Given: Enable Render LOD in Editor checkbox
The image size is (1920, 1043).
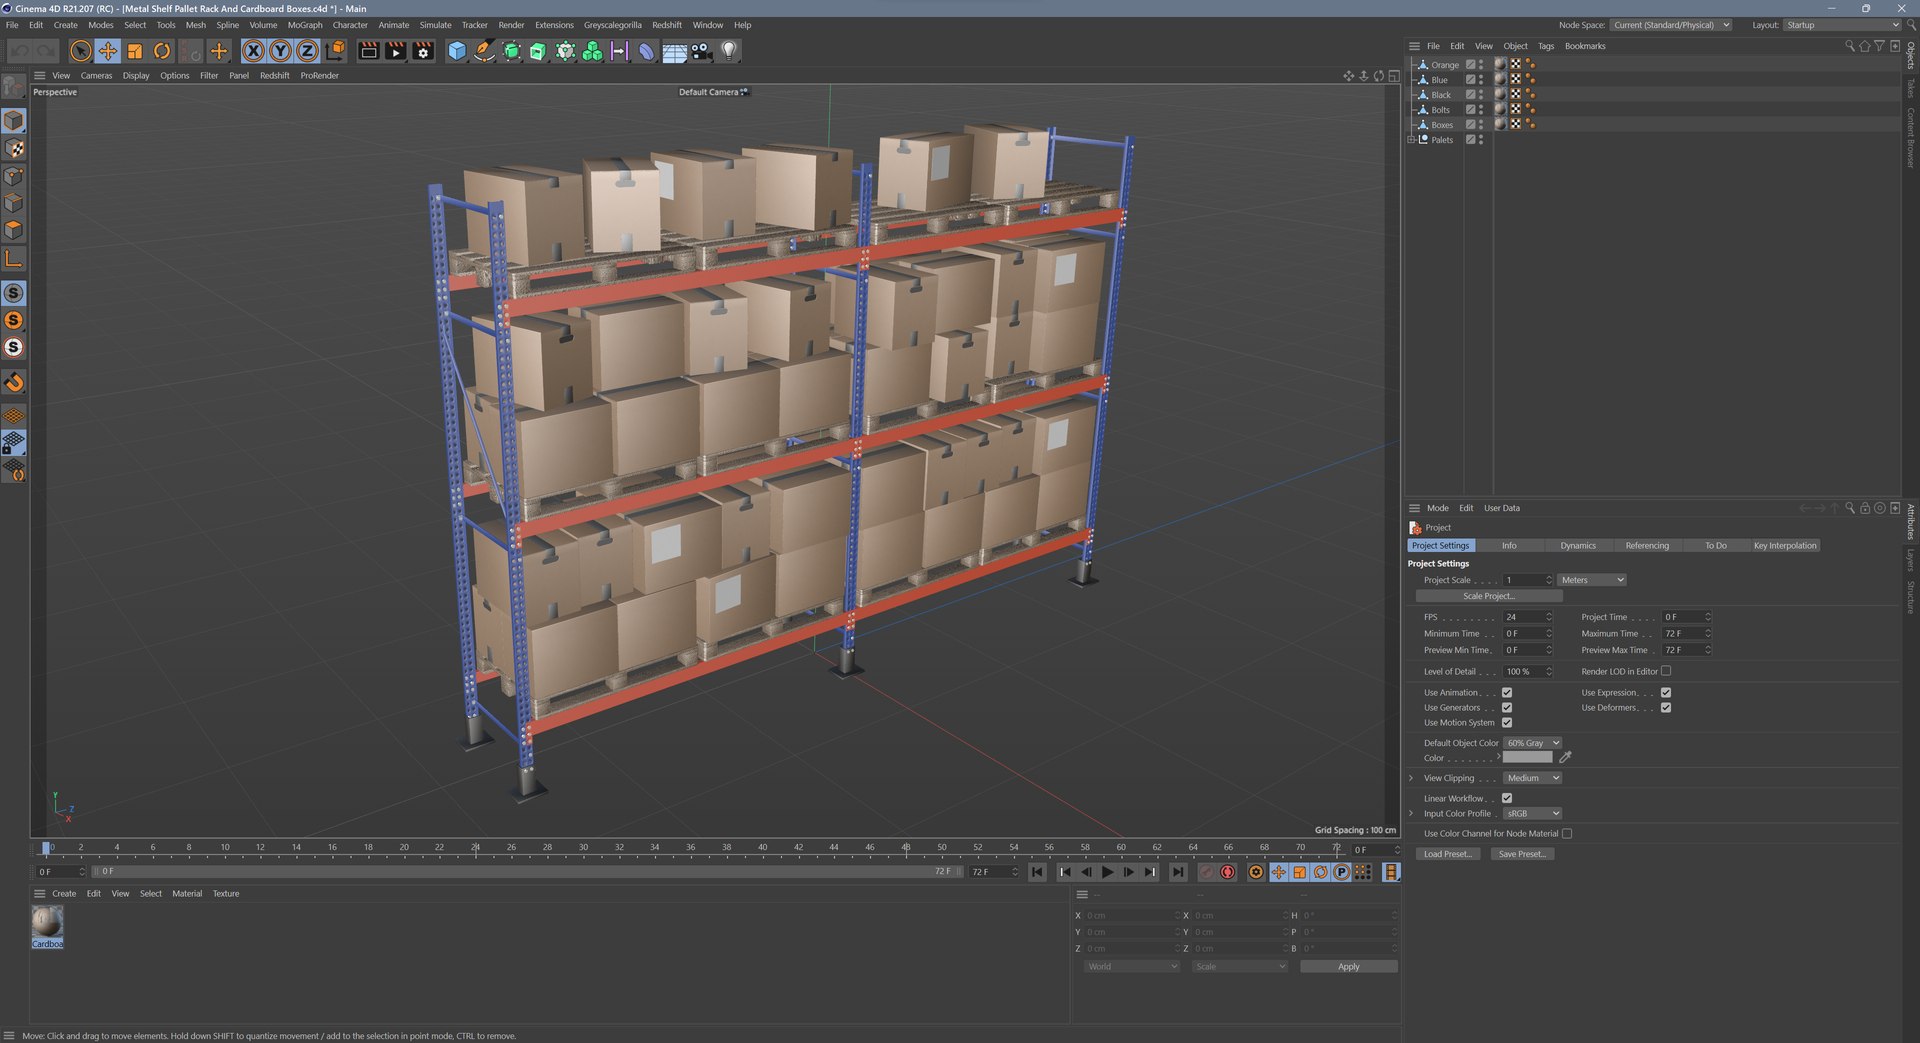Looking at the screenshot, I should (x=1666, y=671).
